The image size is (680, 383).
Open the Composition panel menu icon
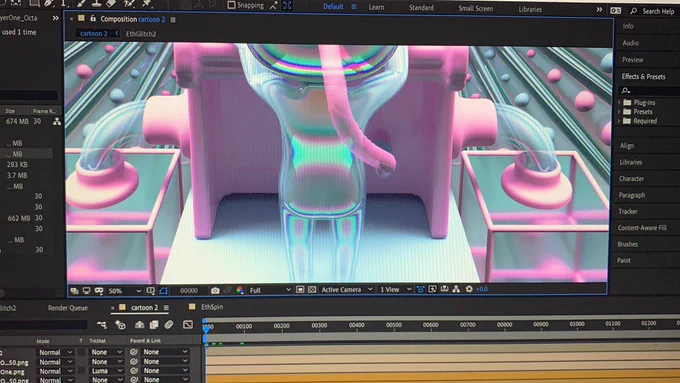(x=173, y=20)
